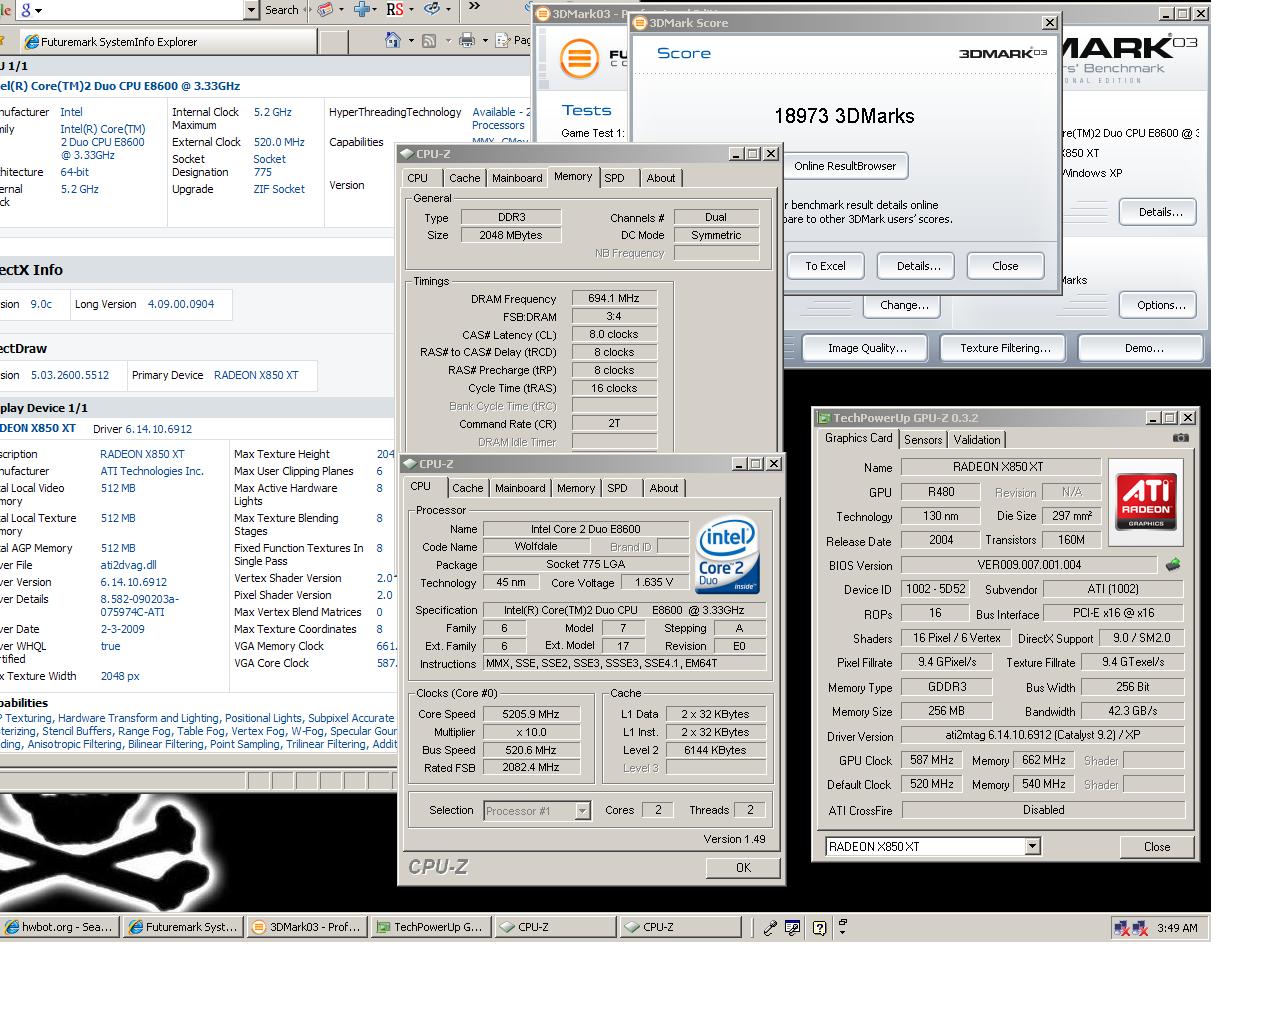Open the SPD tab in lower CPU-Z window
The image size is (1280, 1024).
pos(618,488)
